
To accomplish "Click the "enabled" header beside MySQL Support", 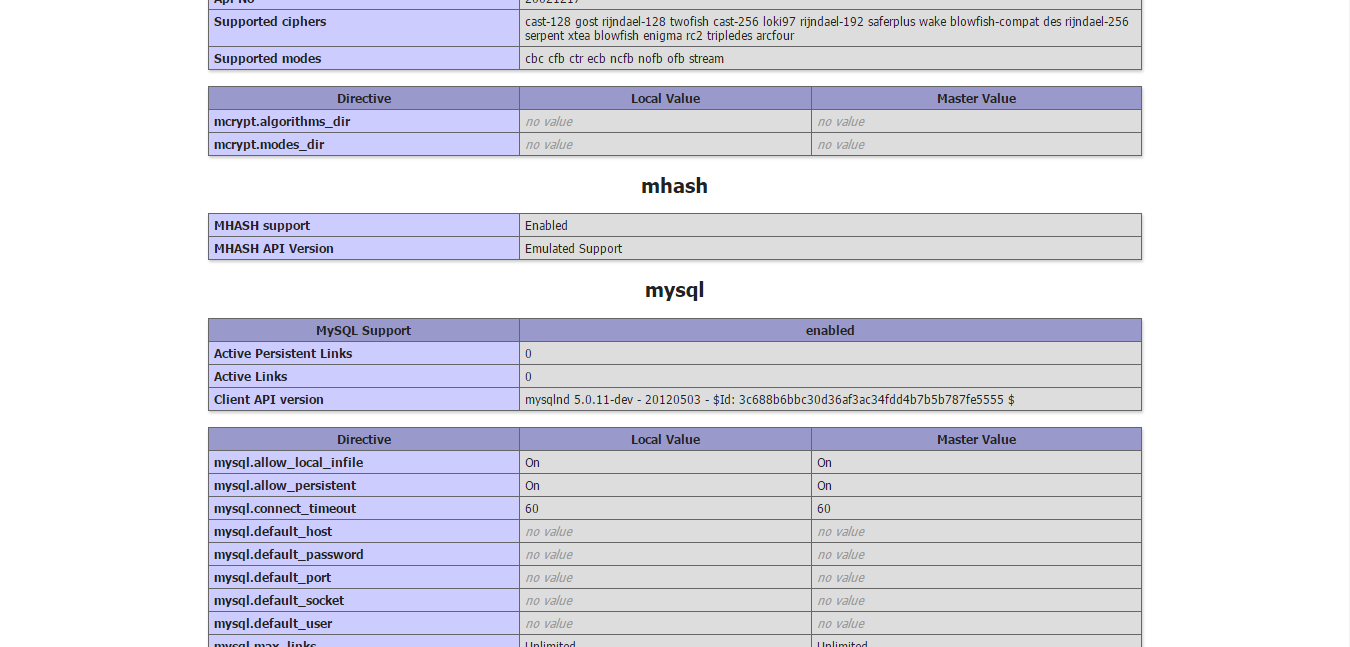I will 830,330.
